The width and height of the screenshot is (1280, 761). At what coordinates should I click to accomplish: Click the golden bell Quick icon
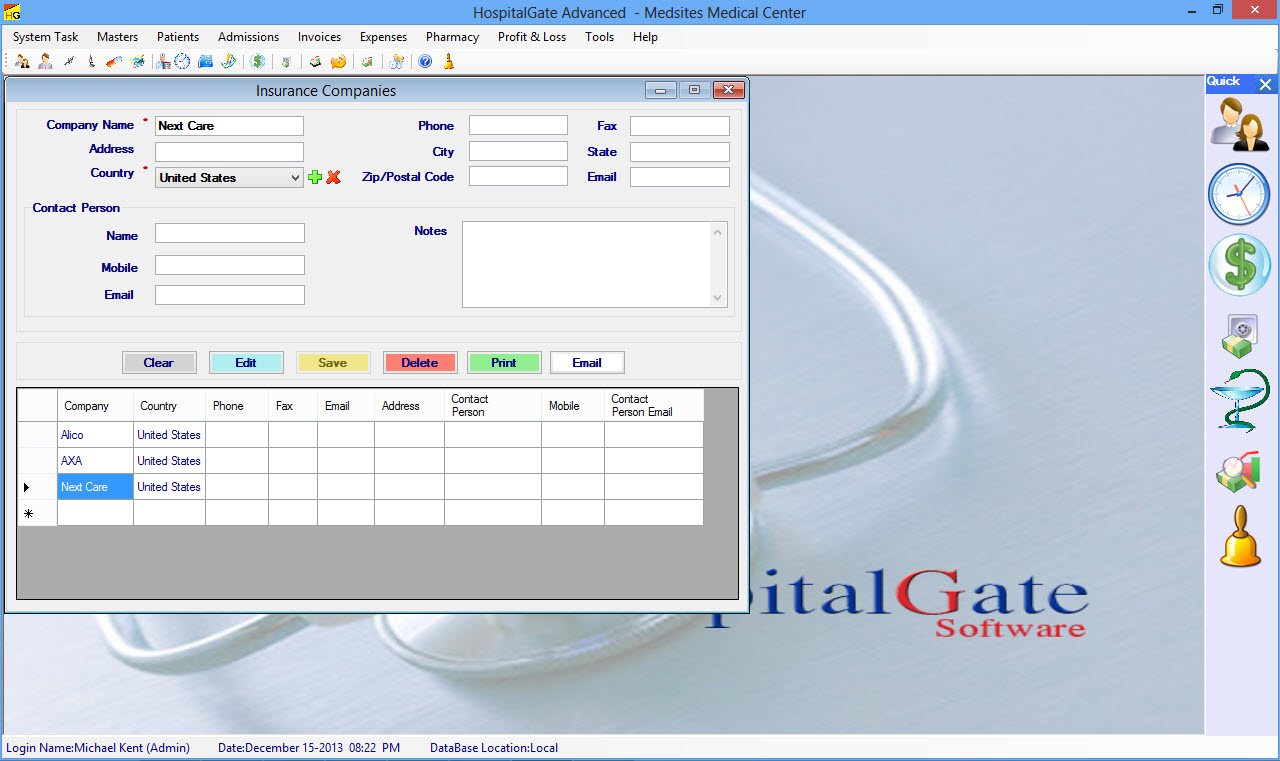[x=1239, y=537]
